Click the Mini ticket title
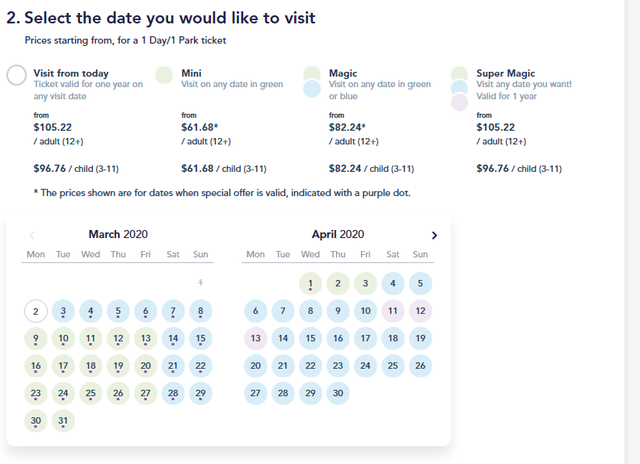640x464 pixels. tap(191, 73)
